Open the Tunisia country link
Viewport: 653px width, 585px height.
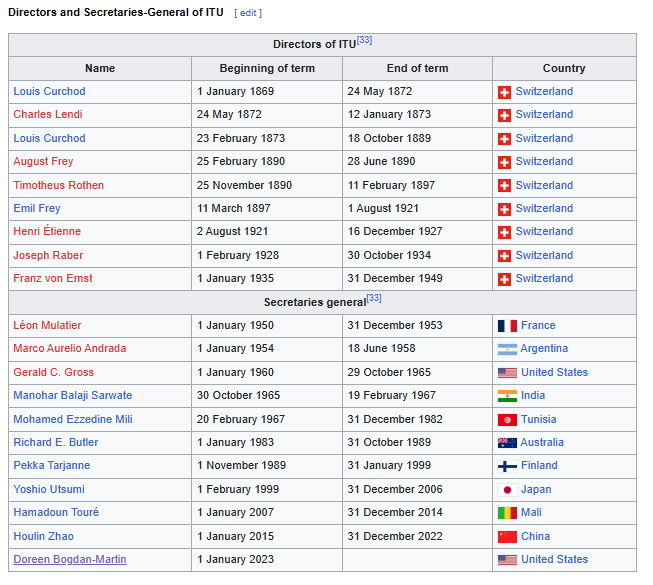coord(538,419)
